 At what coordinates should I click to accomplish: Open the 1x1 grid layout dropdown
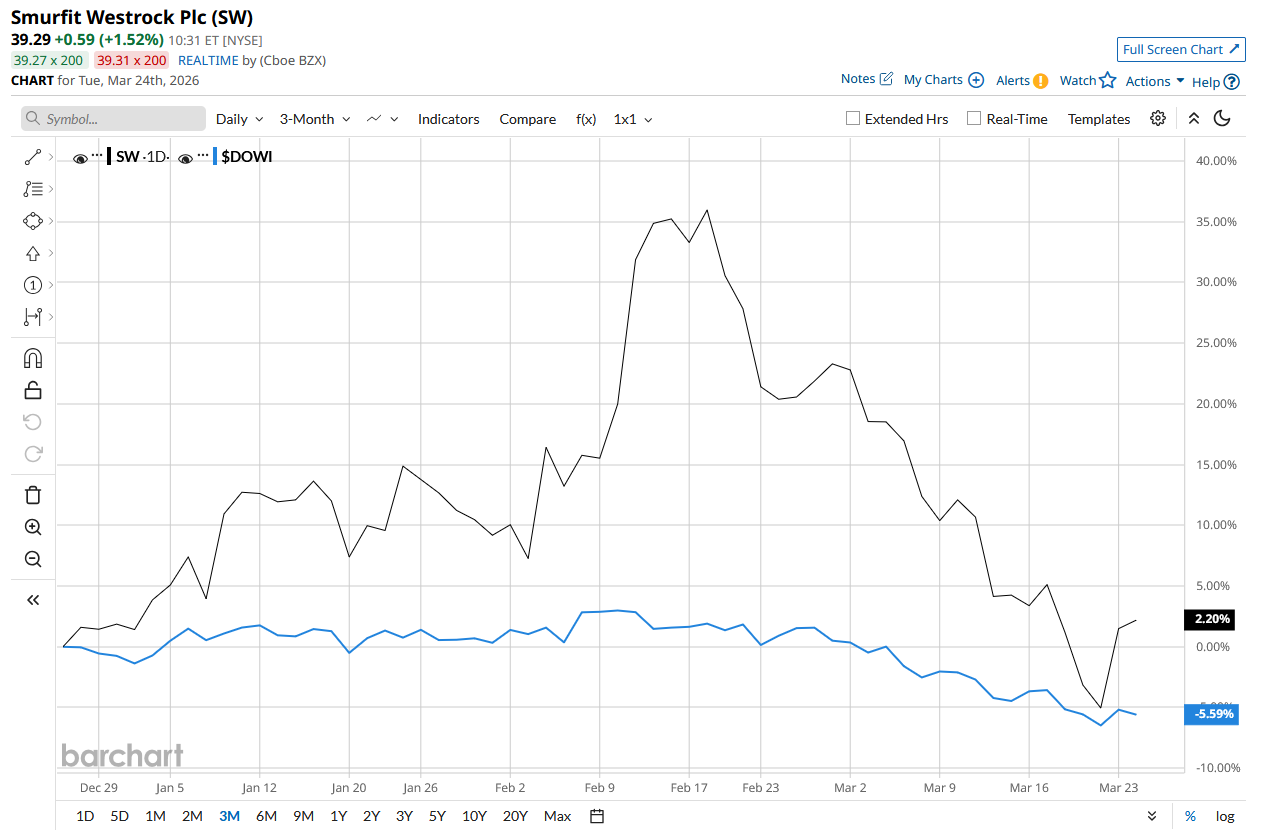coord(633,118)
